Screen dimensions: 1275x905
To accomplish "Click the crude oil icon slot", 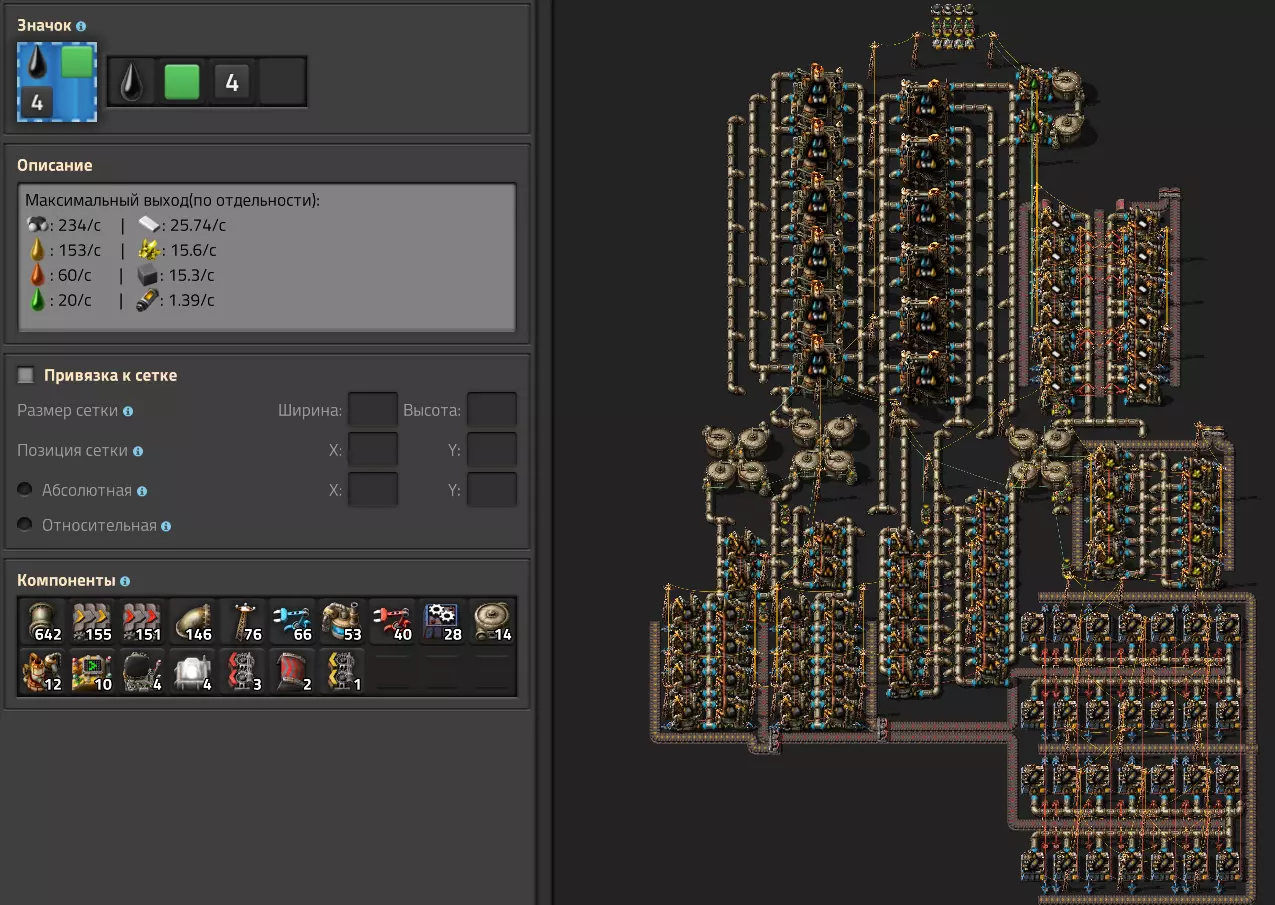I will [132, 81].
